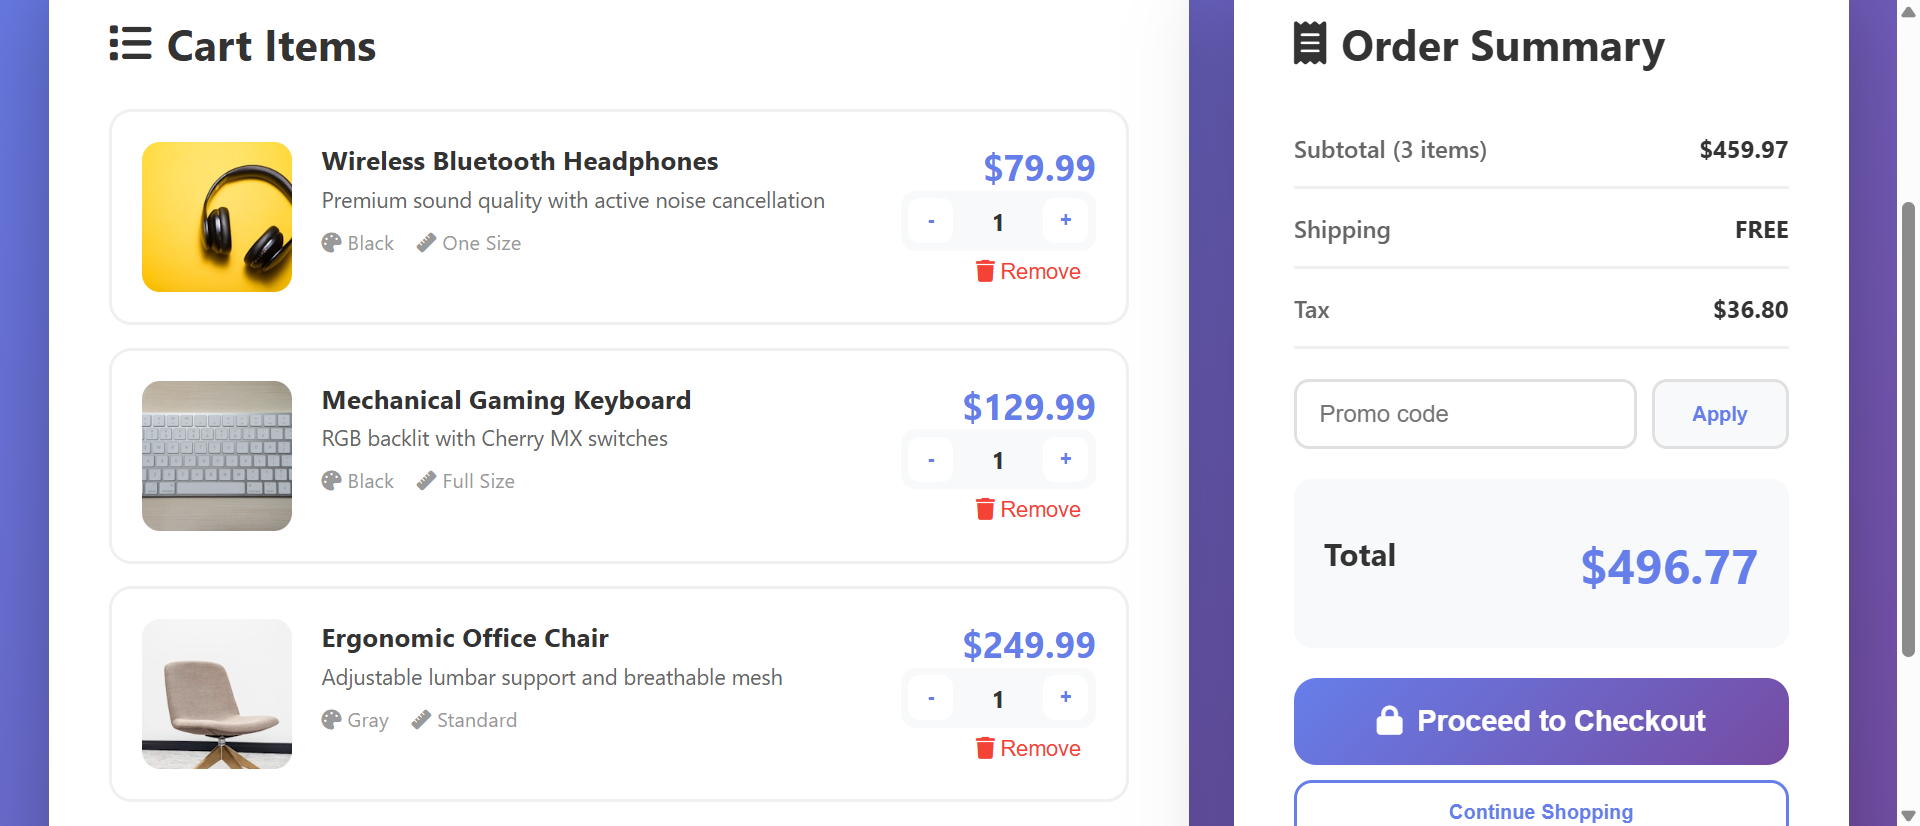Click the office chair product image
This screenshot has height=826, width=1920.
(216, 693)
